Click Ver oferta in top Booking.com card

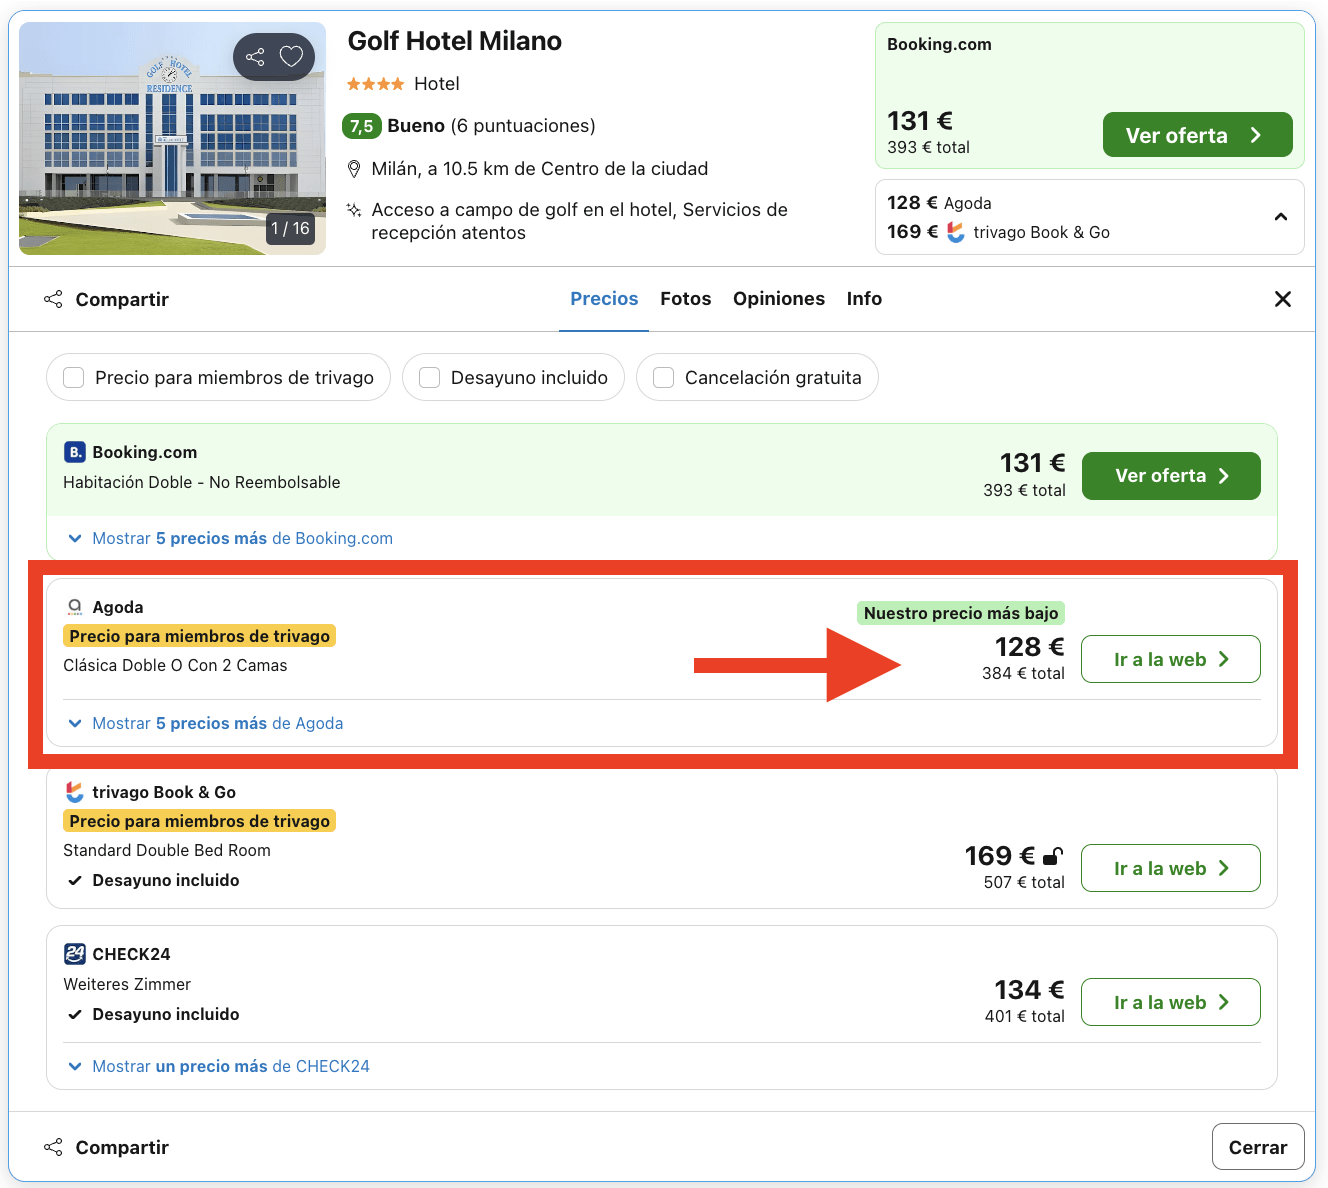pos(1197,135)
